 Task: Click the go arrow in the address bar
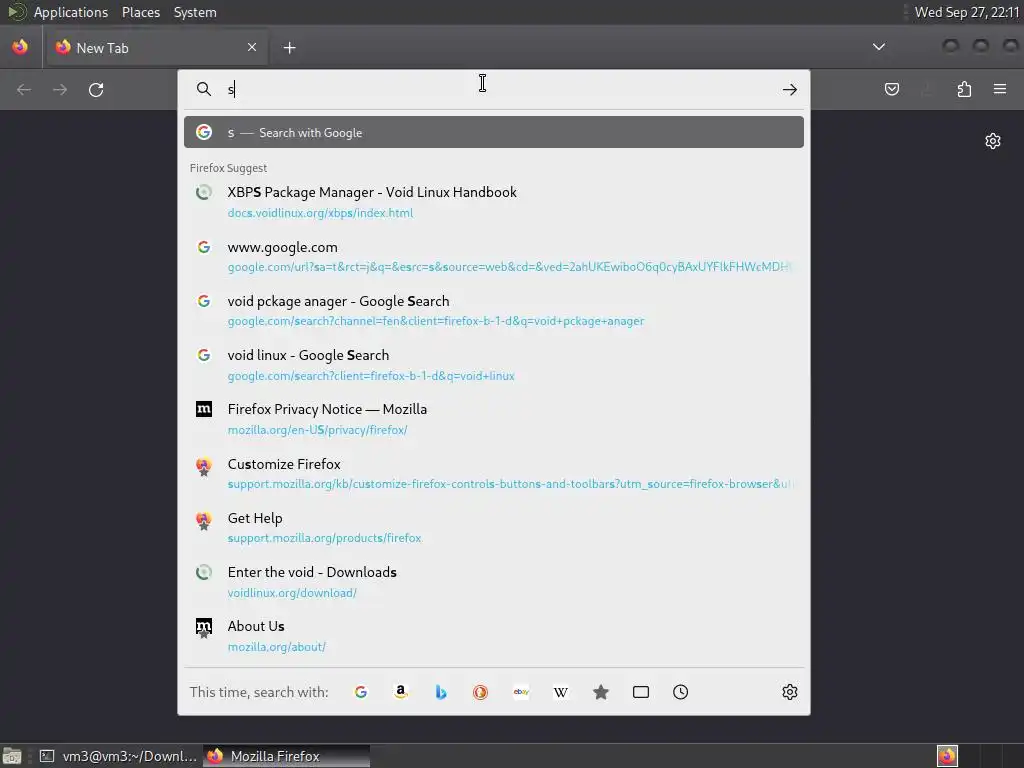pos(790,89)
